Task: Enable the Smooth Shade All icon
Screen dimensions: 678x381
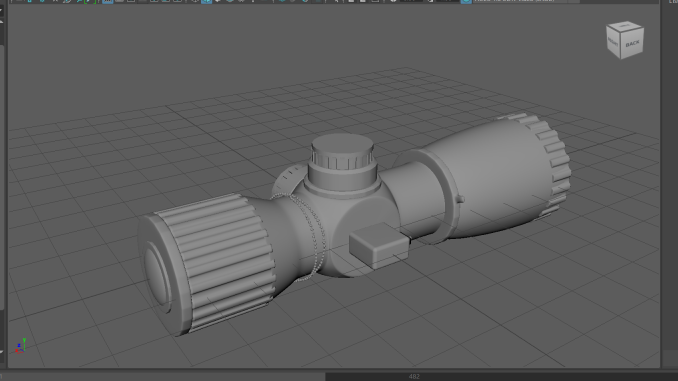Action: [x=206, y=1]
